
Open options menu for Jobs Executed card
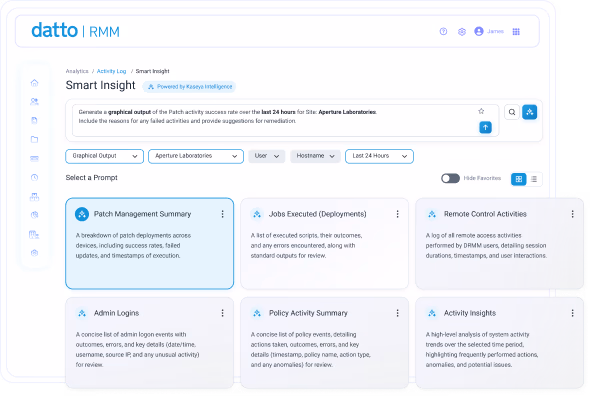(x=397, y=214)
